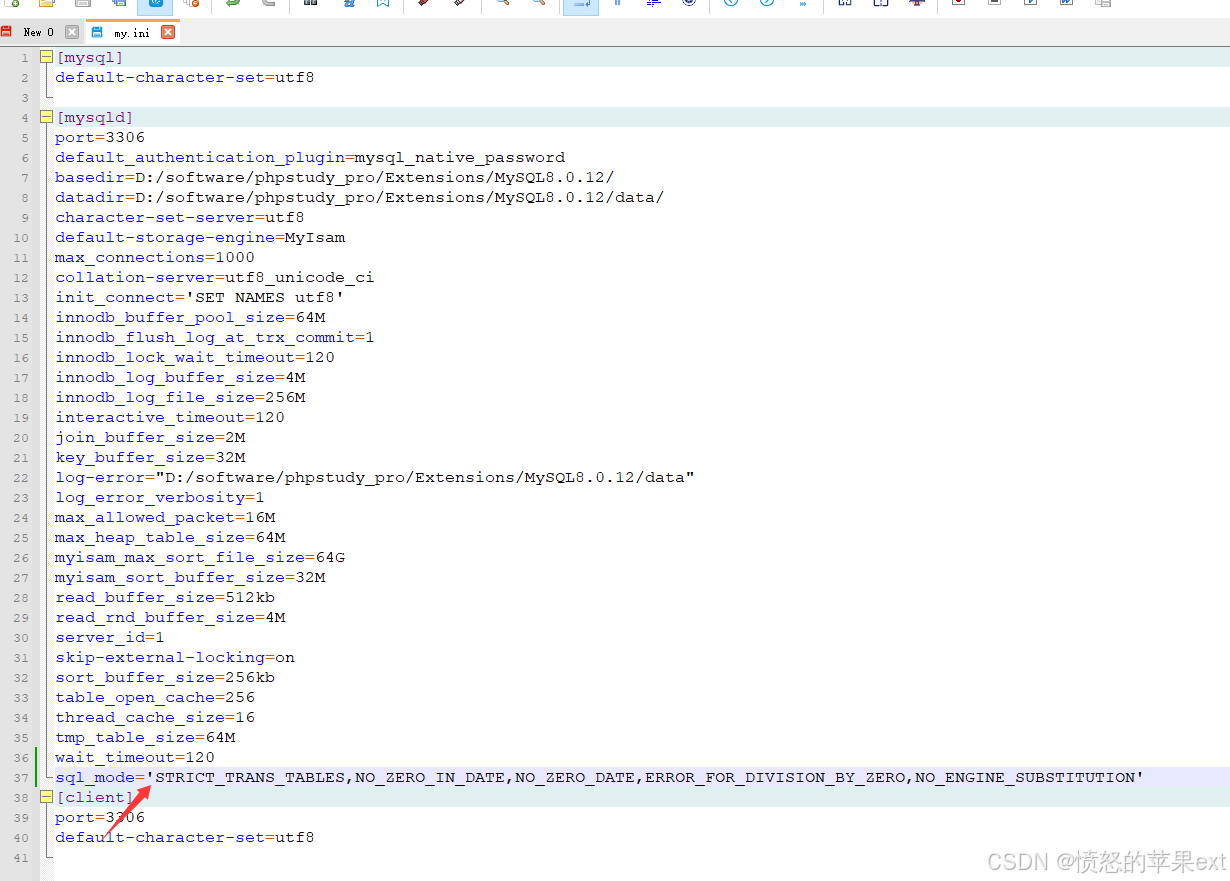
Task: Click the basedir path line
Action: (335, 177)
